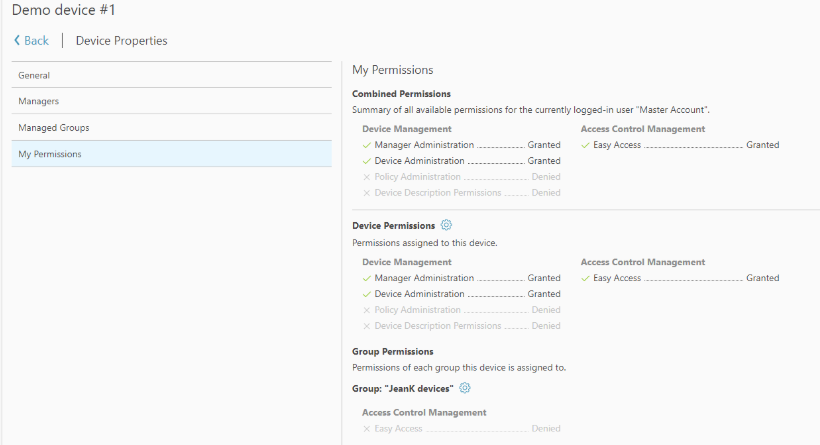Click Combined Policy Administration denied X icon
Image resolution: width=820 pixels, height=445 pixels.
(367, 177)
